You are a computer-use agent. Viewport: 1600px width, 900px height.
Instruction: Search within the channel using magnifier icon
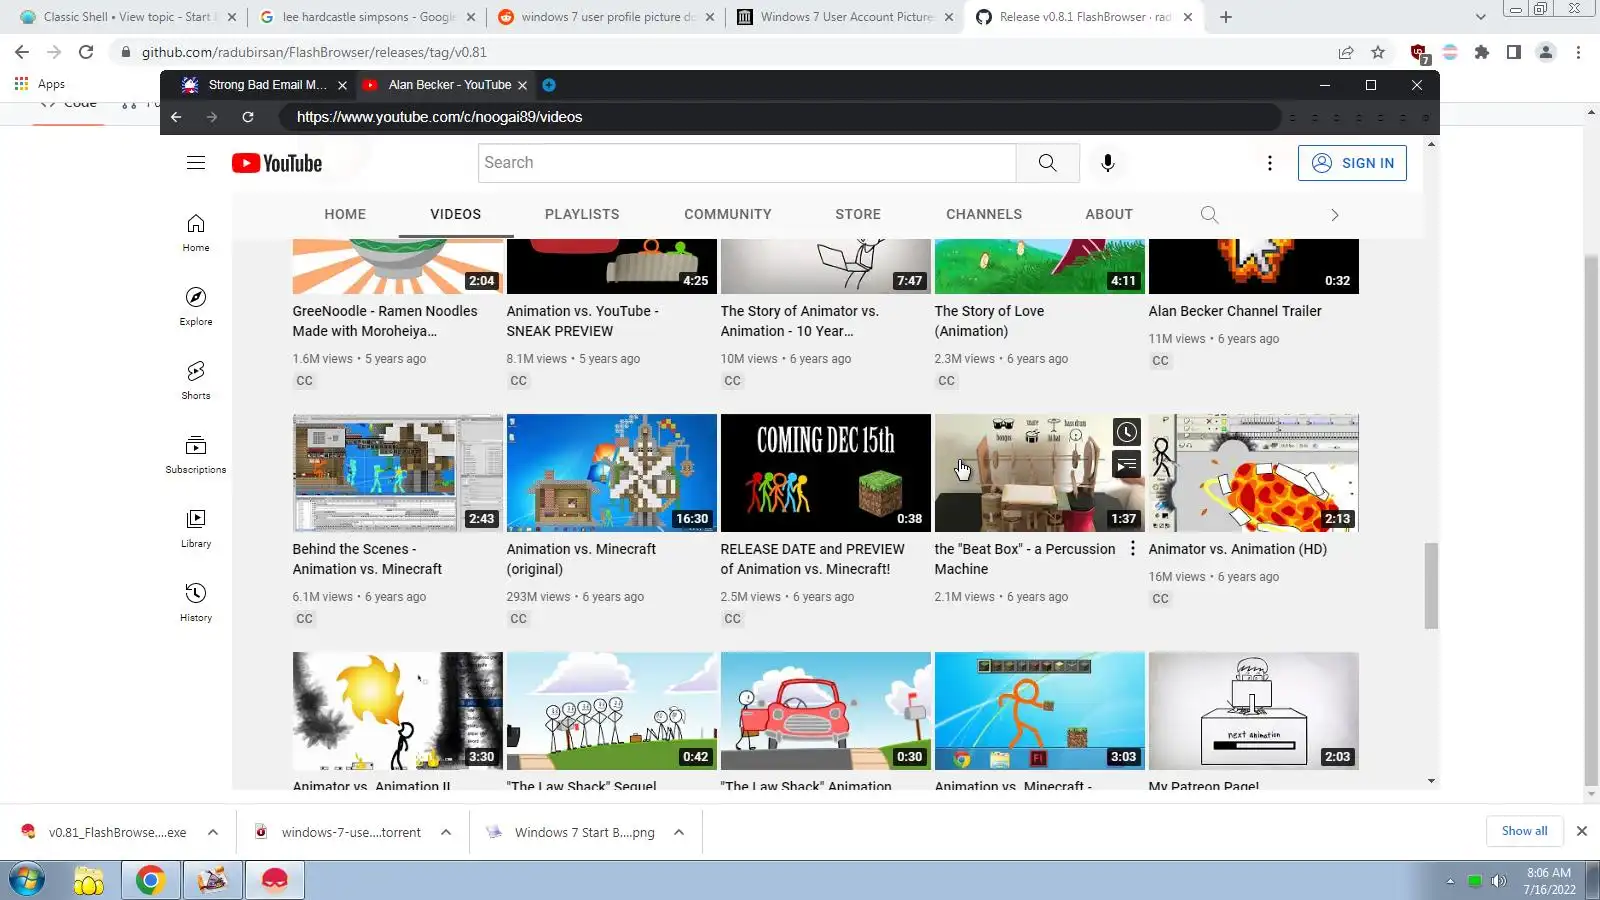(x=1209, y=214)
